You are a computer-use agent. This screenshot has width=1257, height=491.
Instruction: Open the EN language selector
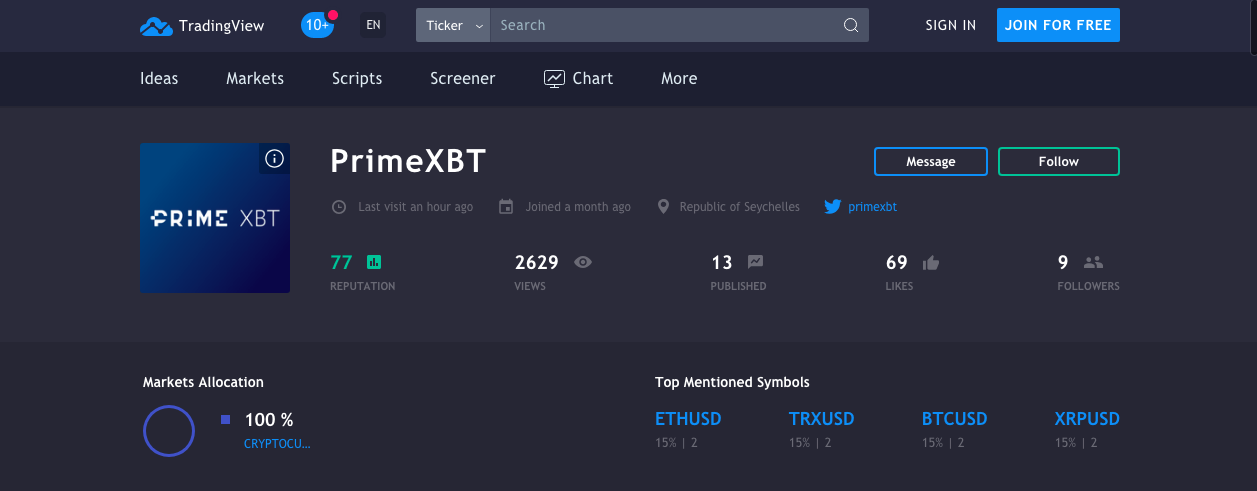(373, 25)
